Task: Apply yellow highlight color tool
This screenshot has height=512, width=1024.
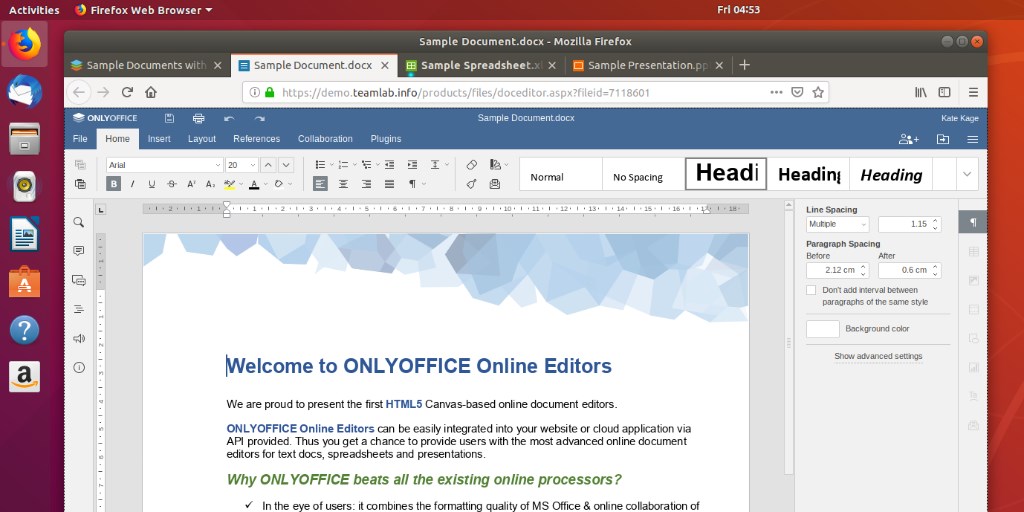Action: [x=229, y=184]
